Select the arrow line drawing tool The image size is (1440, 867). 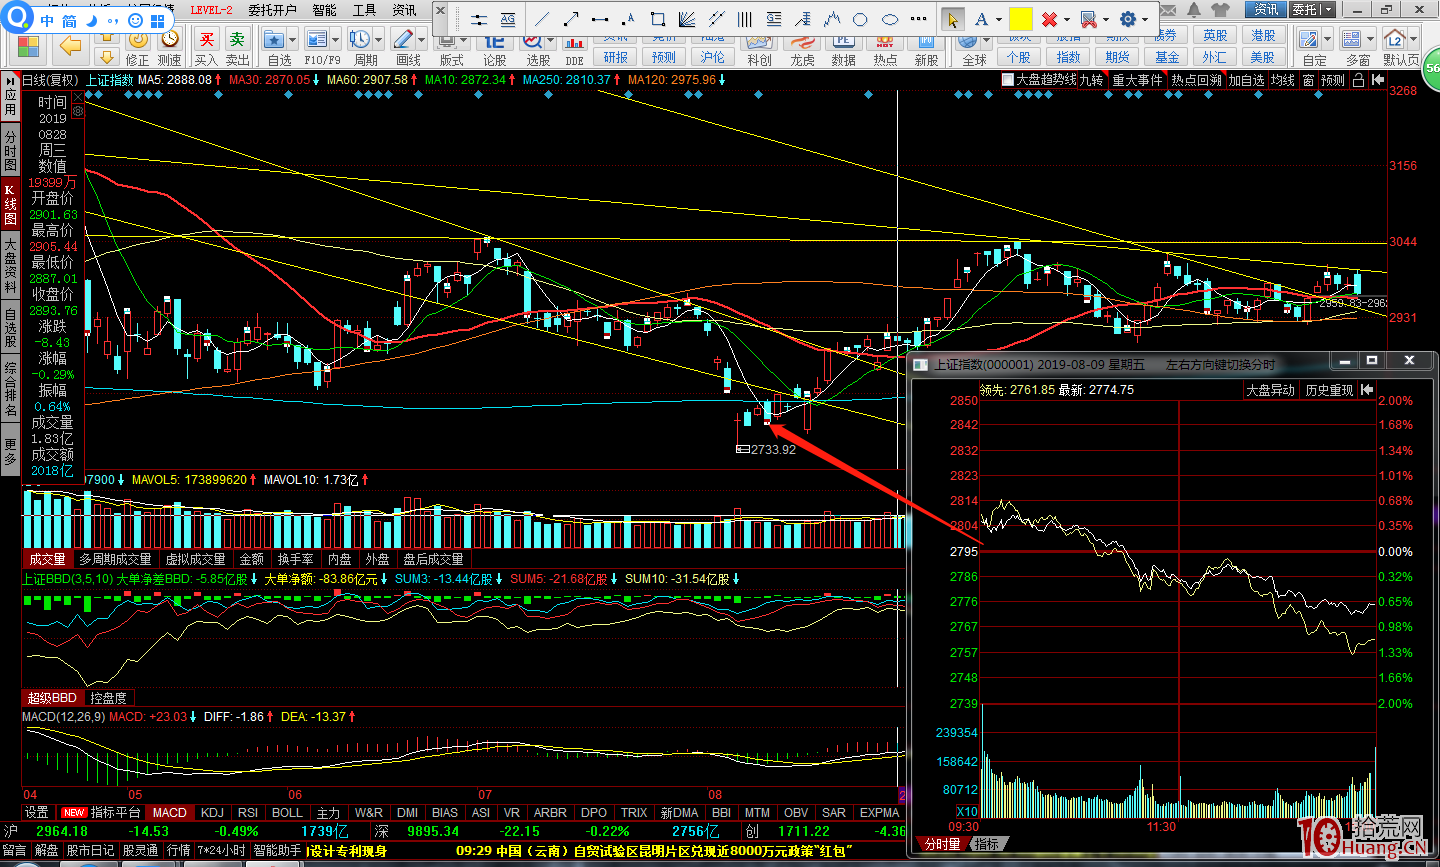(x=571, y=19)
